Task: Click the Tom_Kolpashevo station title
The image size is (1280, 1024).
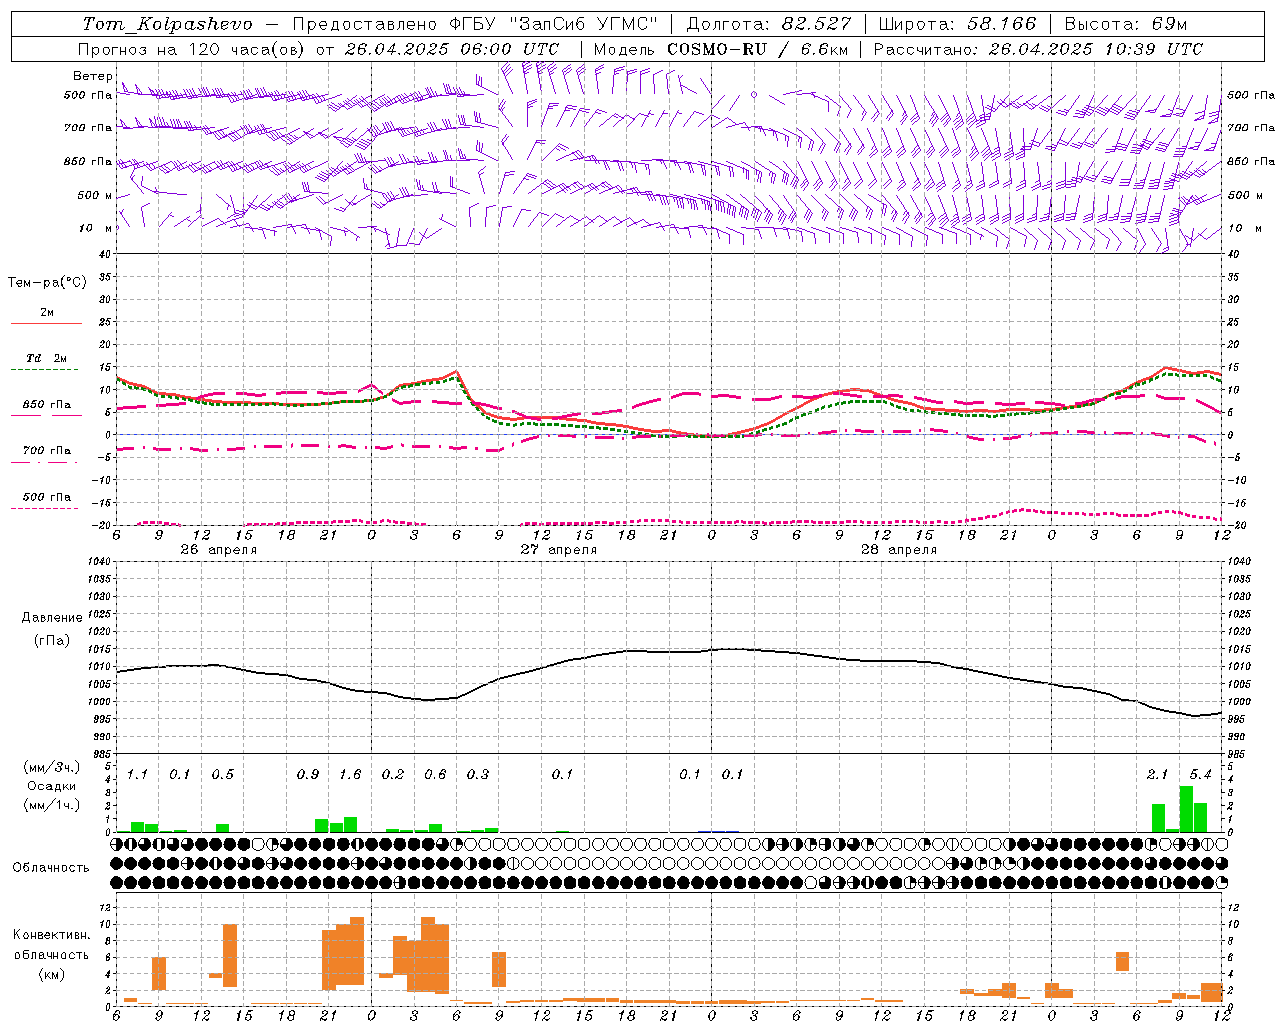Action: [x=167, y=24]
